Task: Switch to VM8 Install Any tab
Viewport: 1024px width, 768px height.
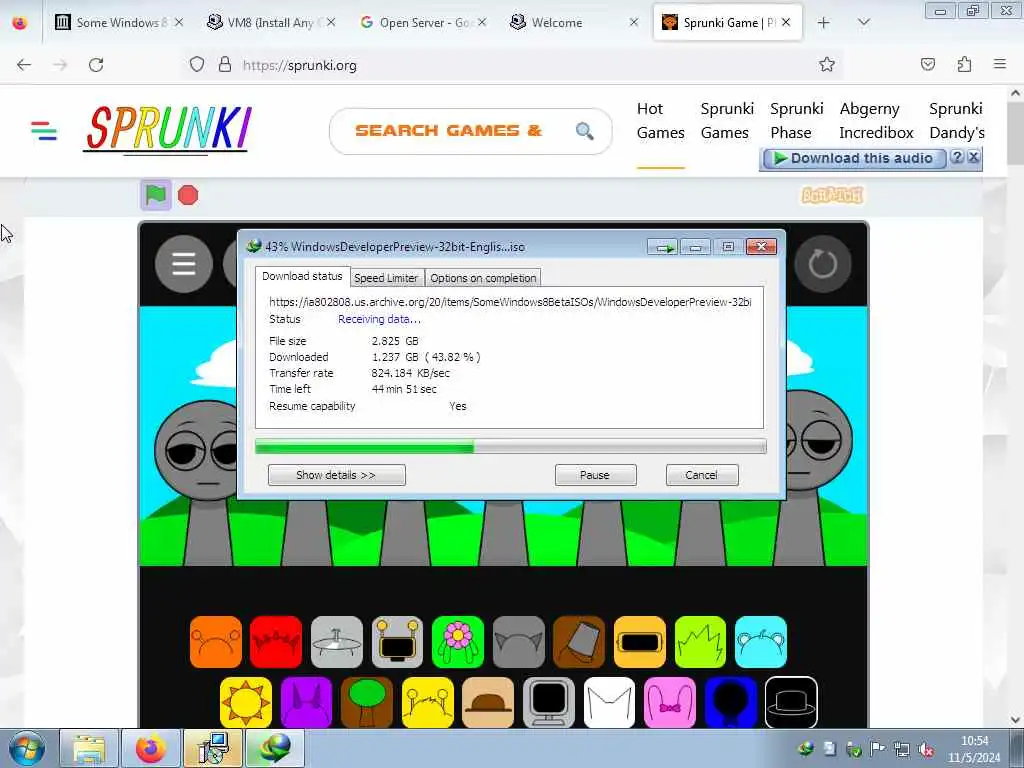Action: [271, 23]
